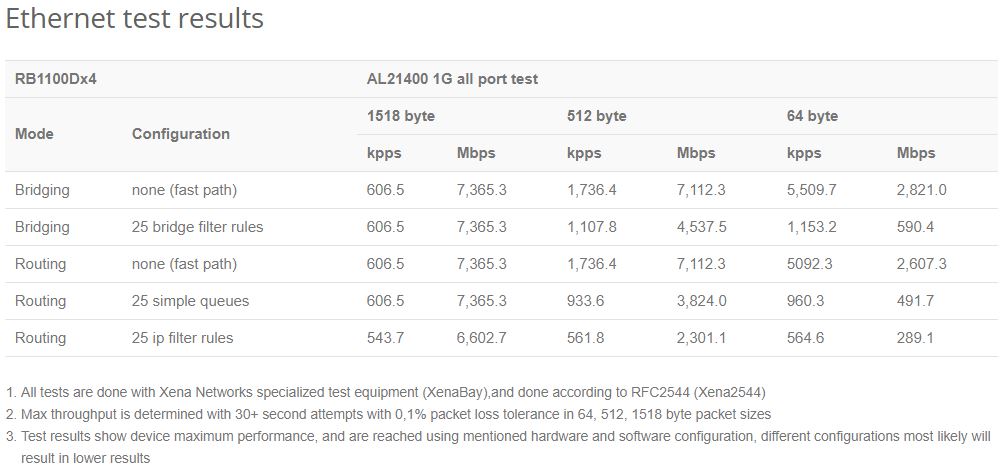The height and width of the screenshot is (474, 1004).
Task: Click the "25 bridge filter rules" configuration cell
Action: pos(197,227)
